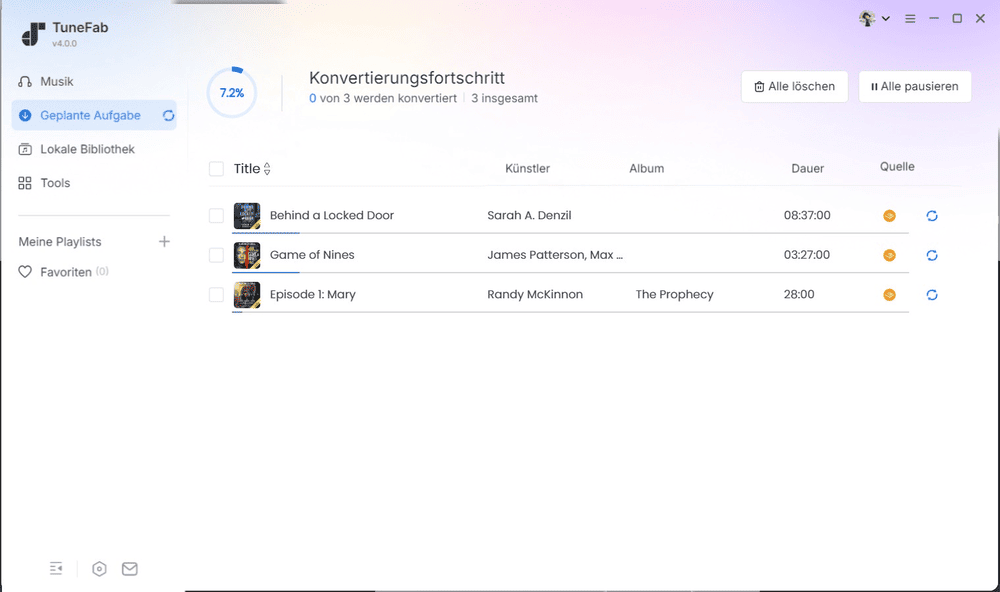
Task: Open the hamburger menu at top right
Action: pos(908,18)
